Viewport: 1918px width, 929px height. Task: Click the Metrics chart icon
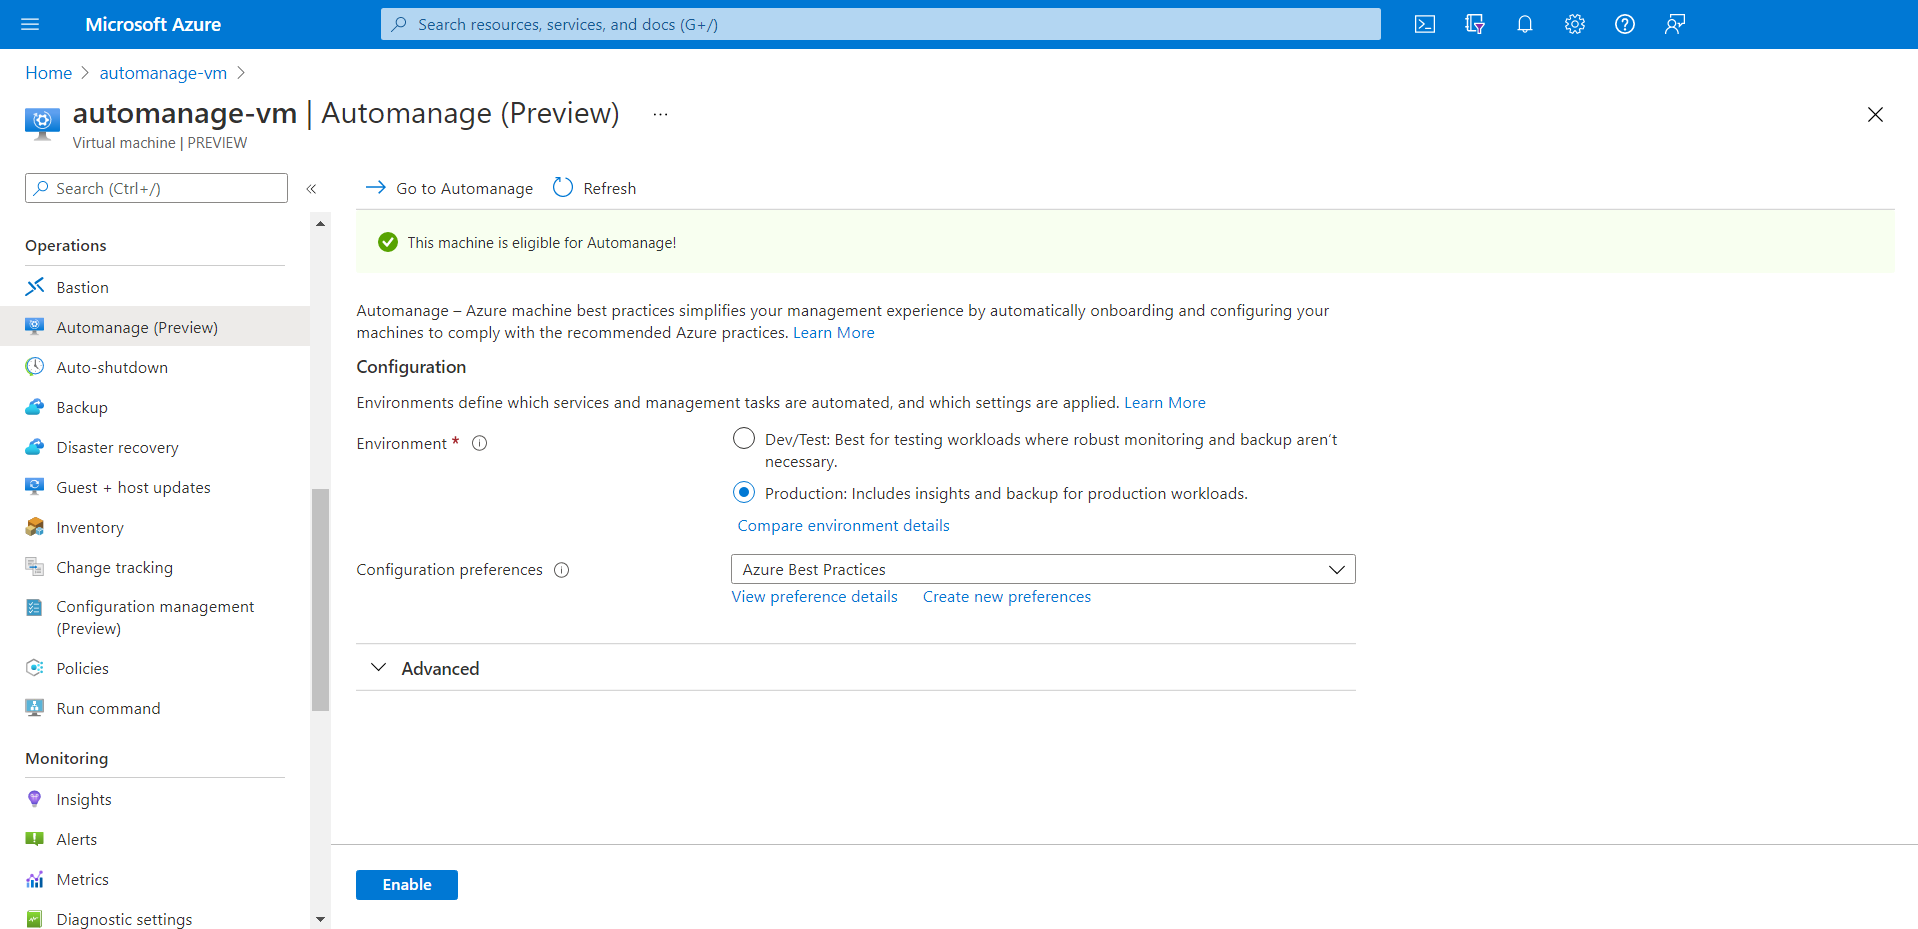click(x=35, y=879)
